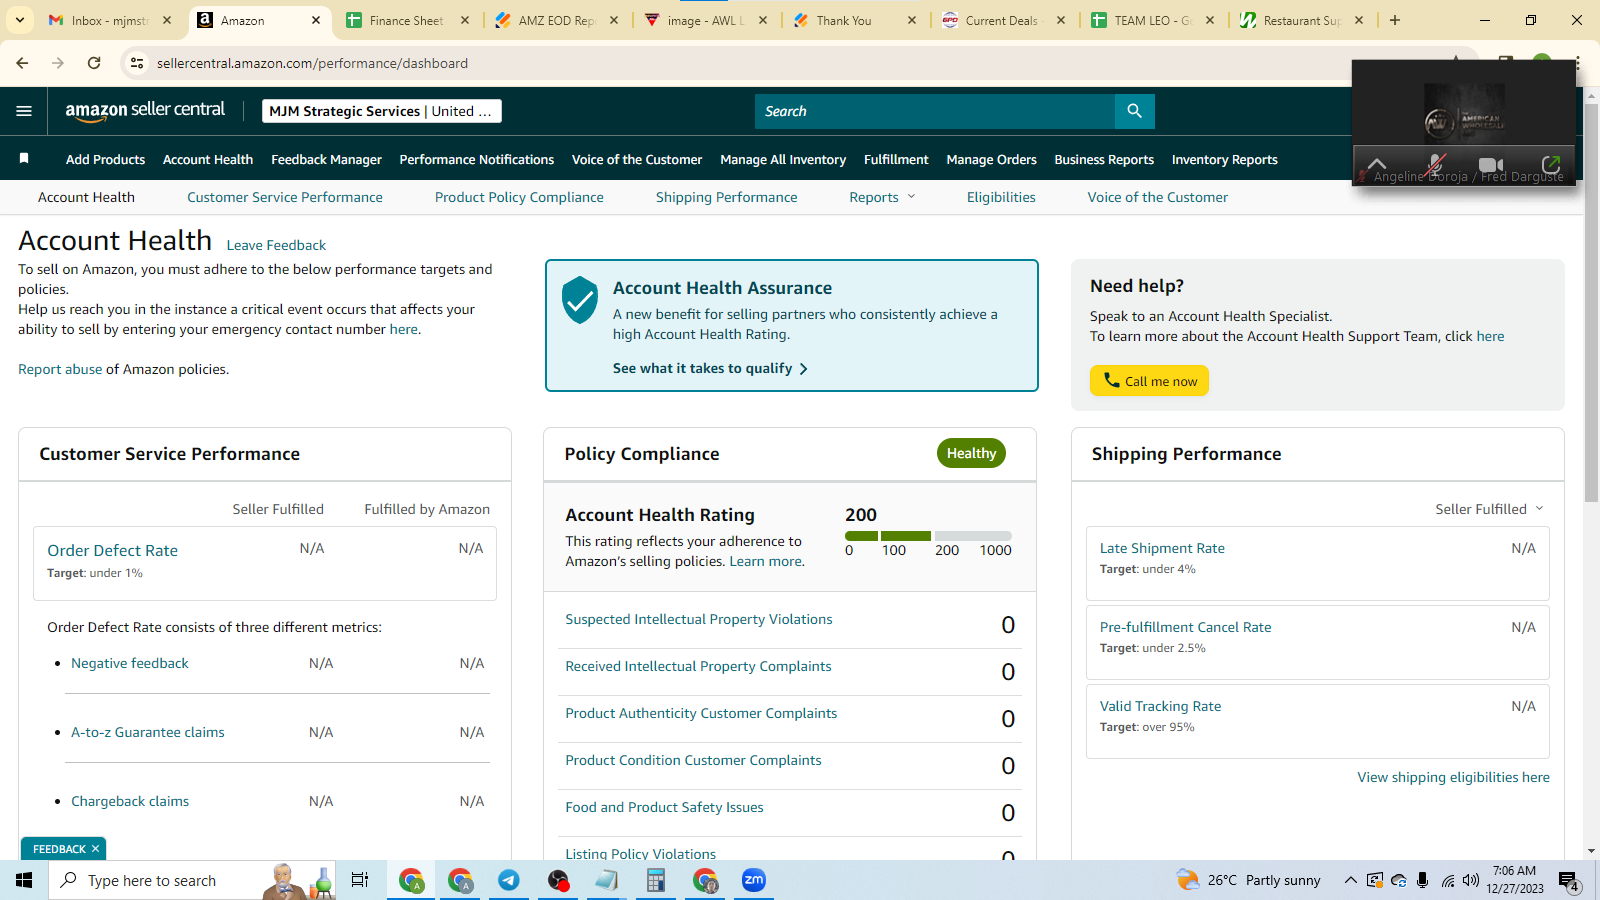Open the notification center icon
This screenshot has width=1600, height=900.
click(x=1568, y=881)
